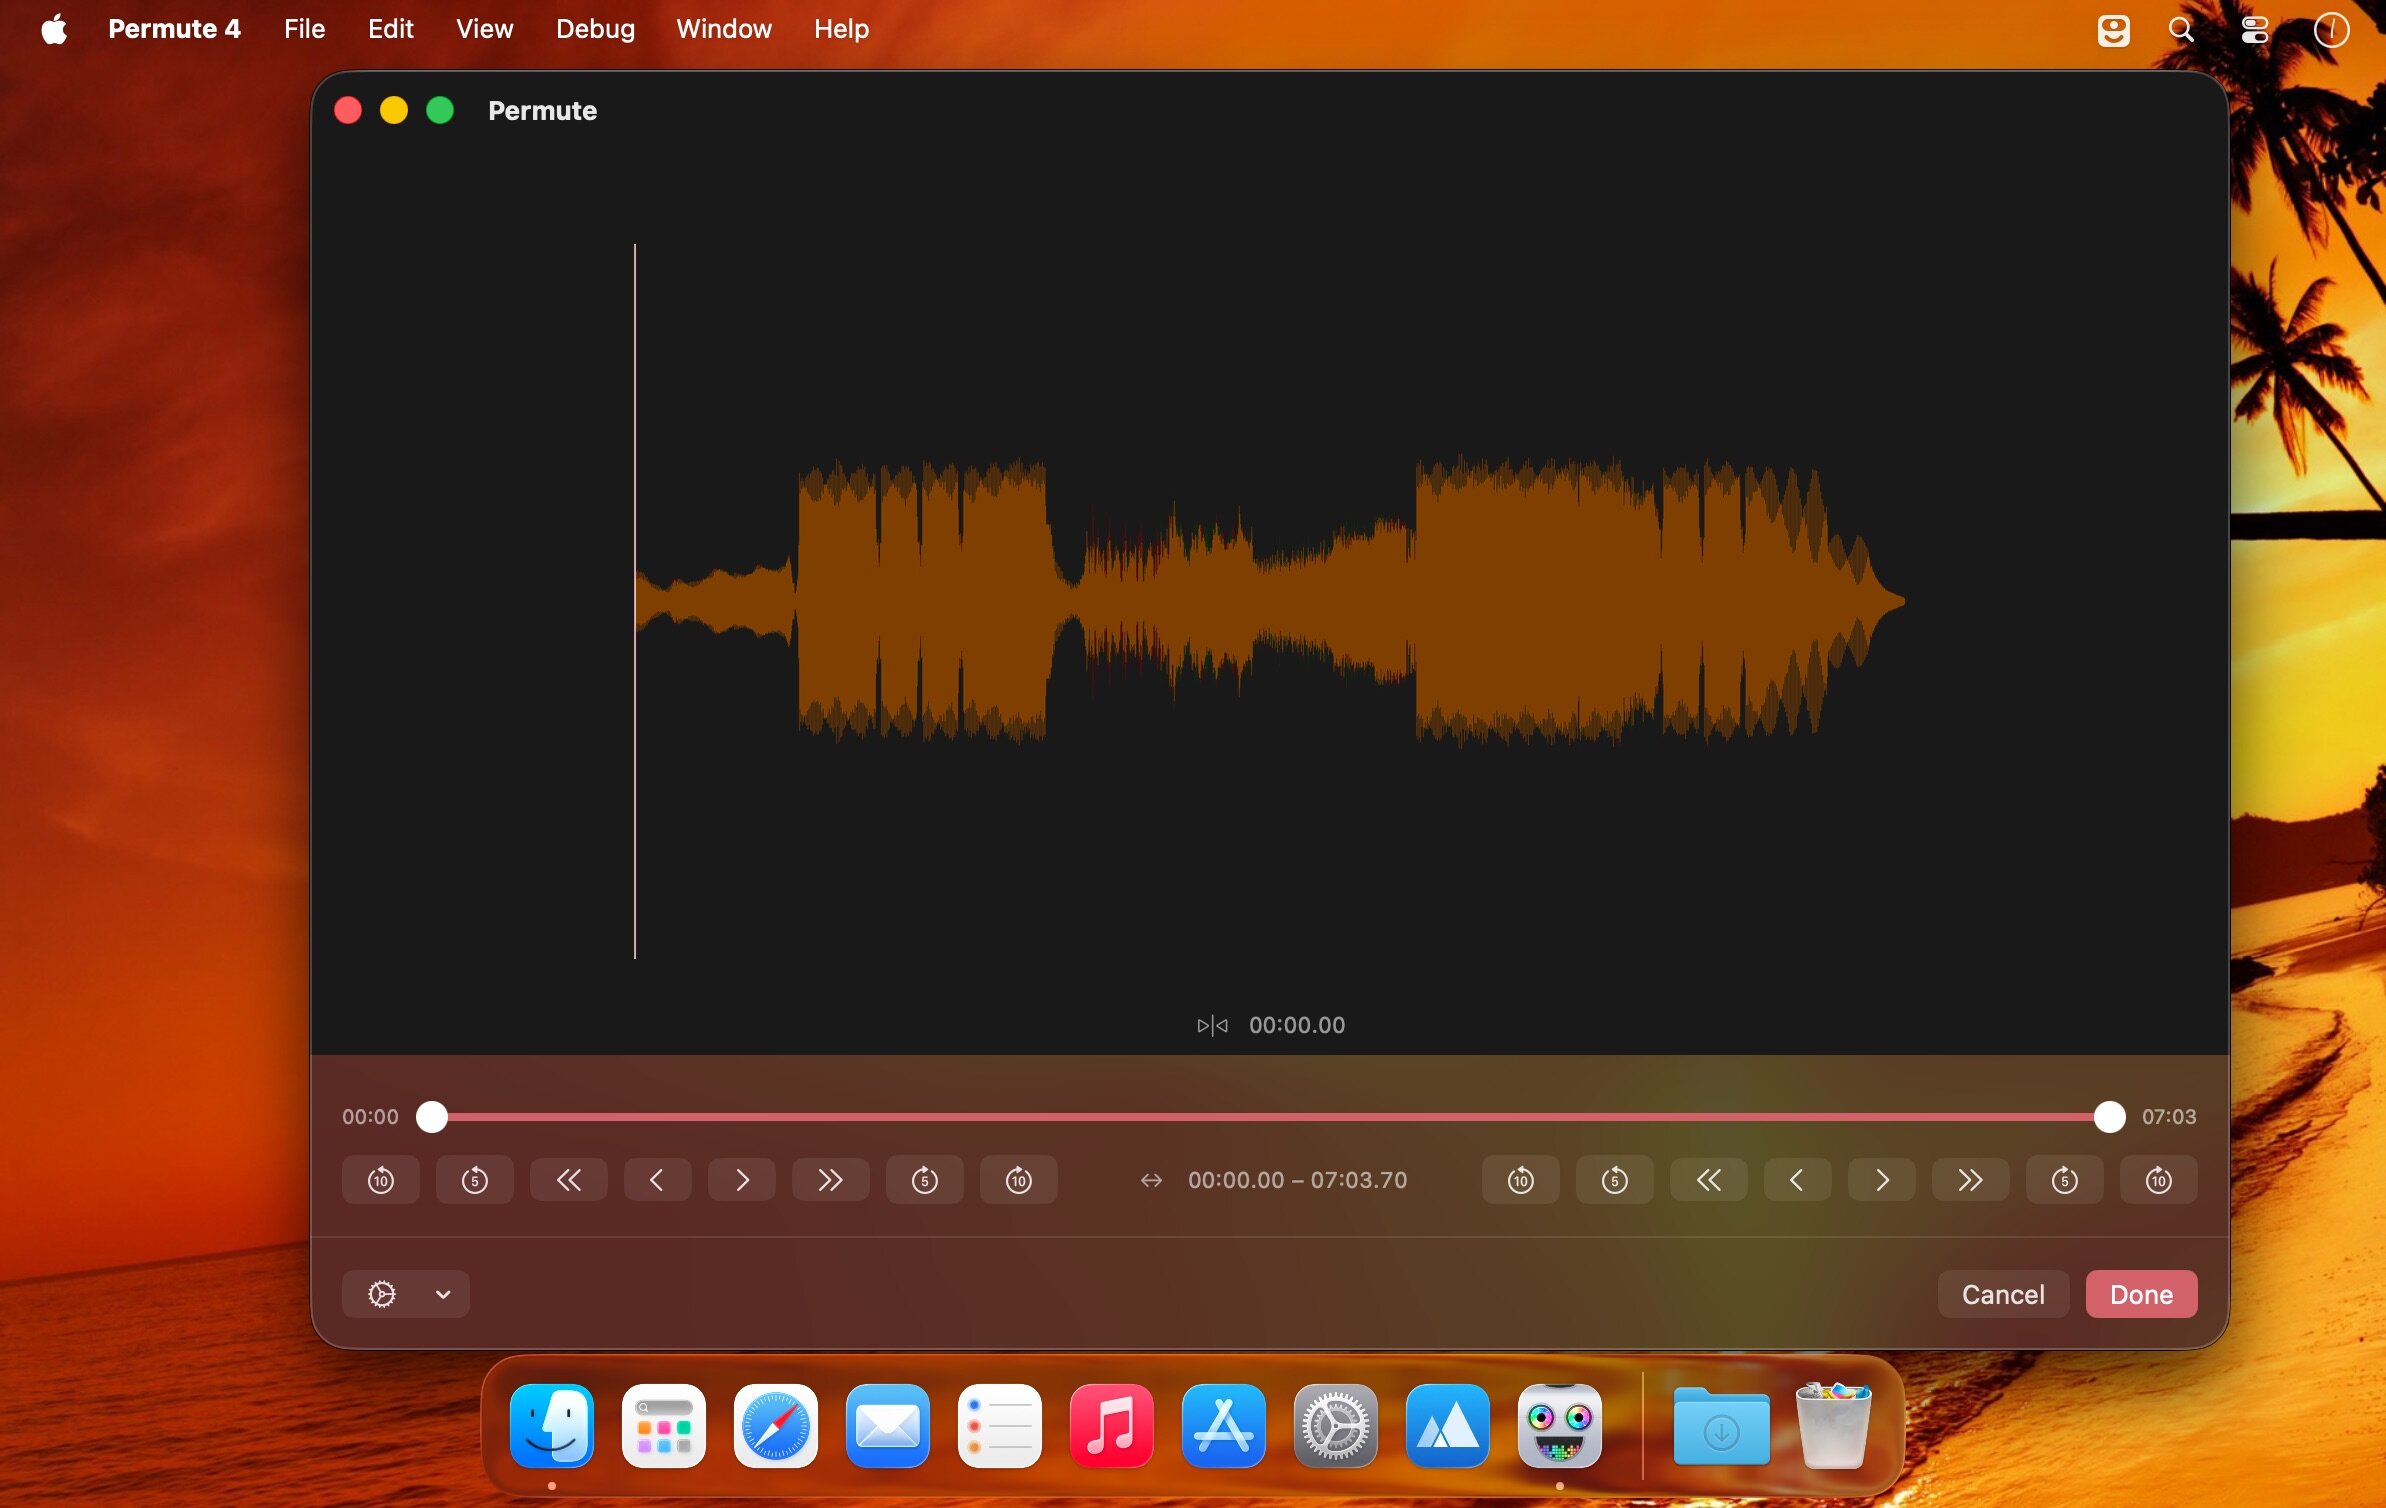2386x1508 pixels.
Task: Open the Help menu
Action: click(x=841, y=29)
